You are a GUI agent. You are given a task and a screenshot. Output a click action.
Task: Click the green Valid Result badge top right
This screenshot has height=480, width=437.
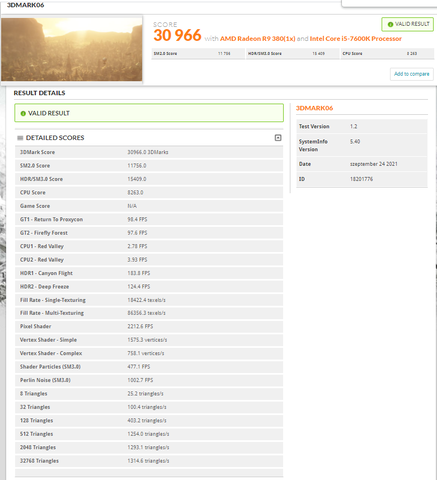tap(408, 24)
